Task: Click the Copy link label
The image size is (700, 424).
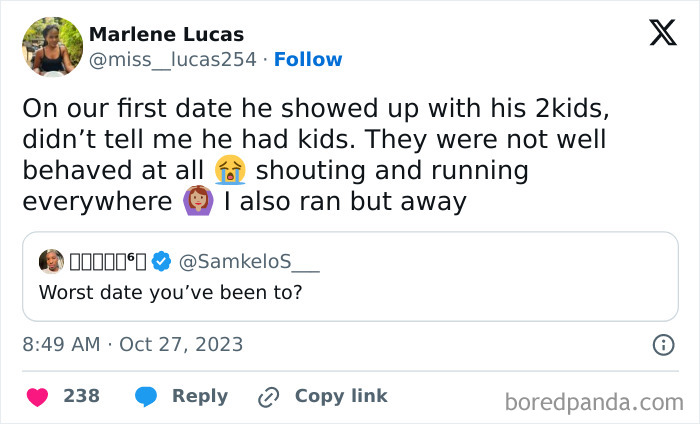Action: pos(341,396)
